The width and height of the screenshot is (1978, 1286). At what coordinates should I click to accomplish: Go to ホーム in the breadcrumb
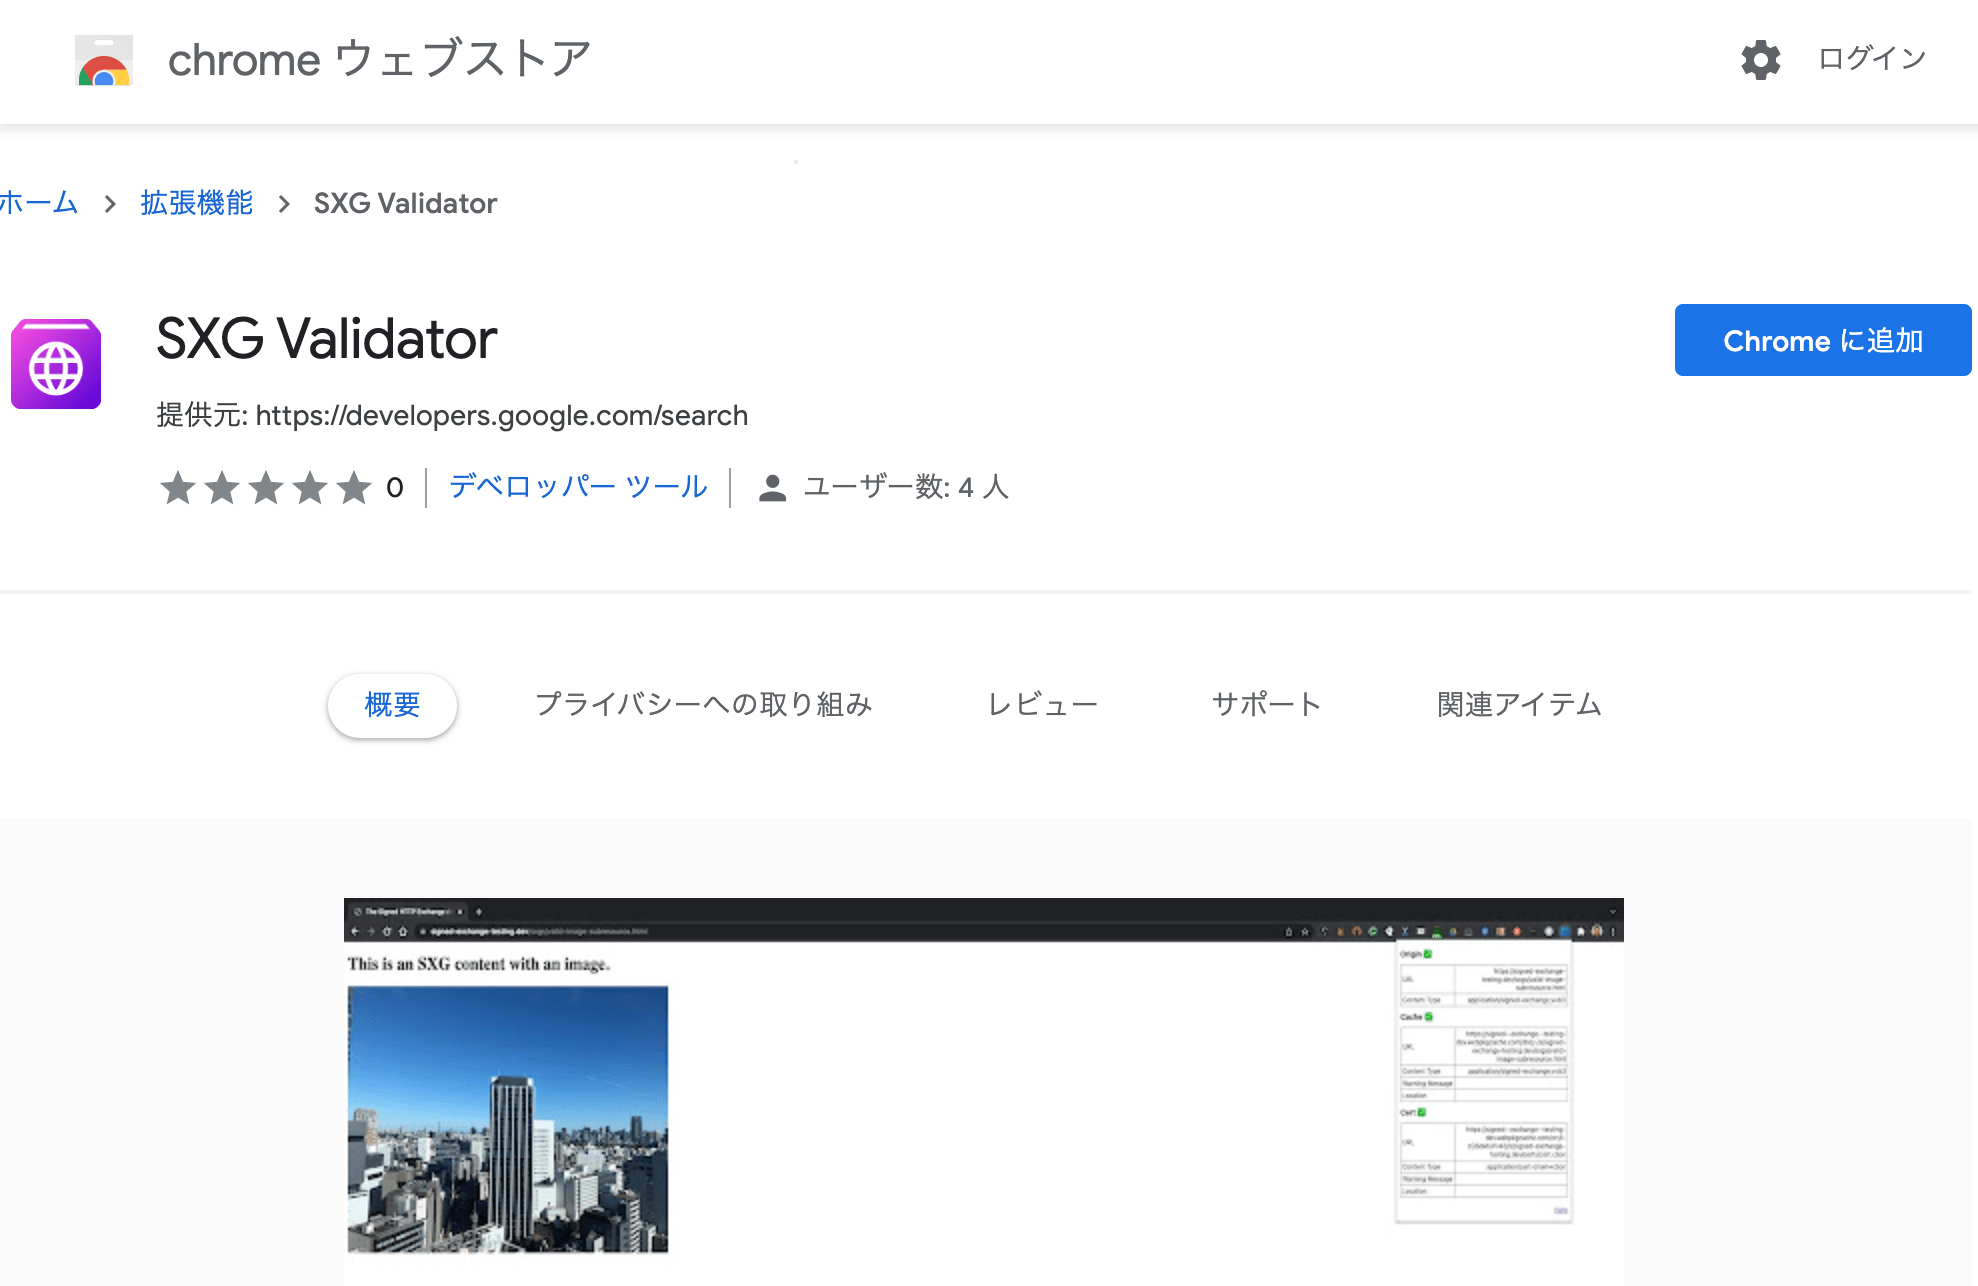39,203
